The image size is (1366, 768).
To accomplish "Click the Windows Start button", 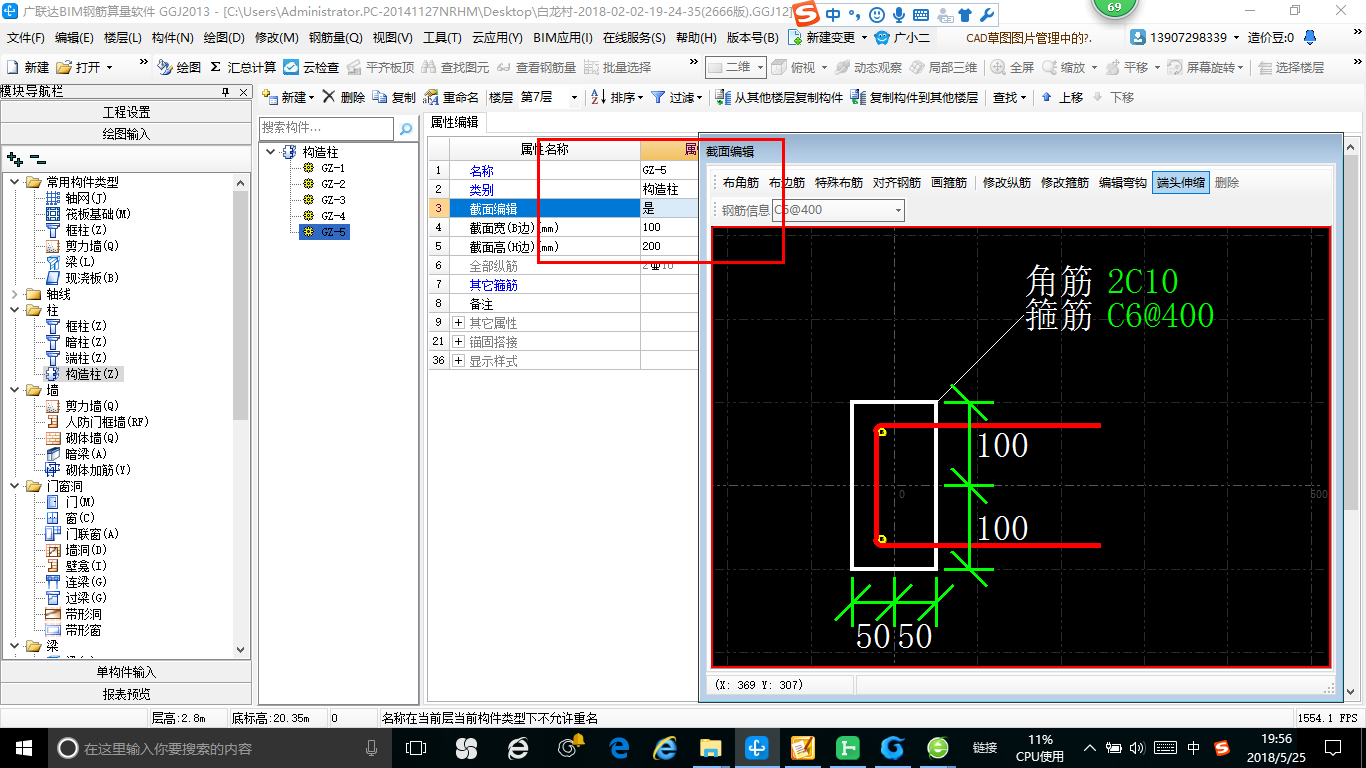I will [x=23, y=747].
